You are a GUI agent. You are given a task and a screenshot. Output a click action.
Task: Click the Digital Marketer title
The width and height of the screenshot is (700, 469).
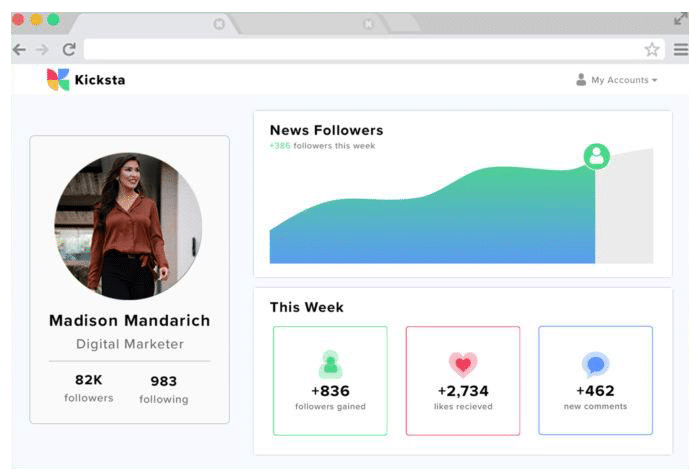tap(130, 344)
